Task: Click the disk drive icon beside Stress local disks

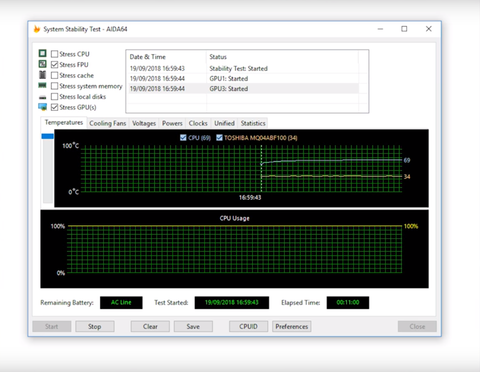Action: pyautogui.click(x=42, y=97)
